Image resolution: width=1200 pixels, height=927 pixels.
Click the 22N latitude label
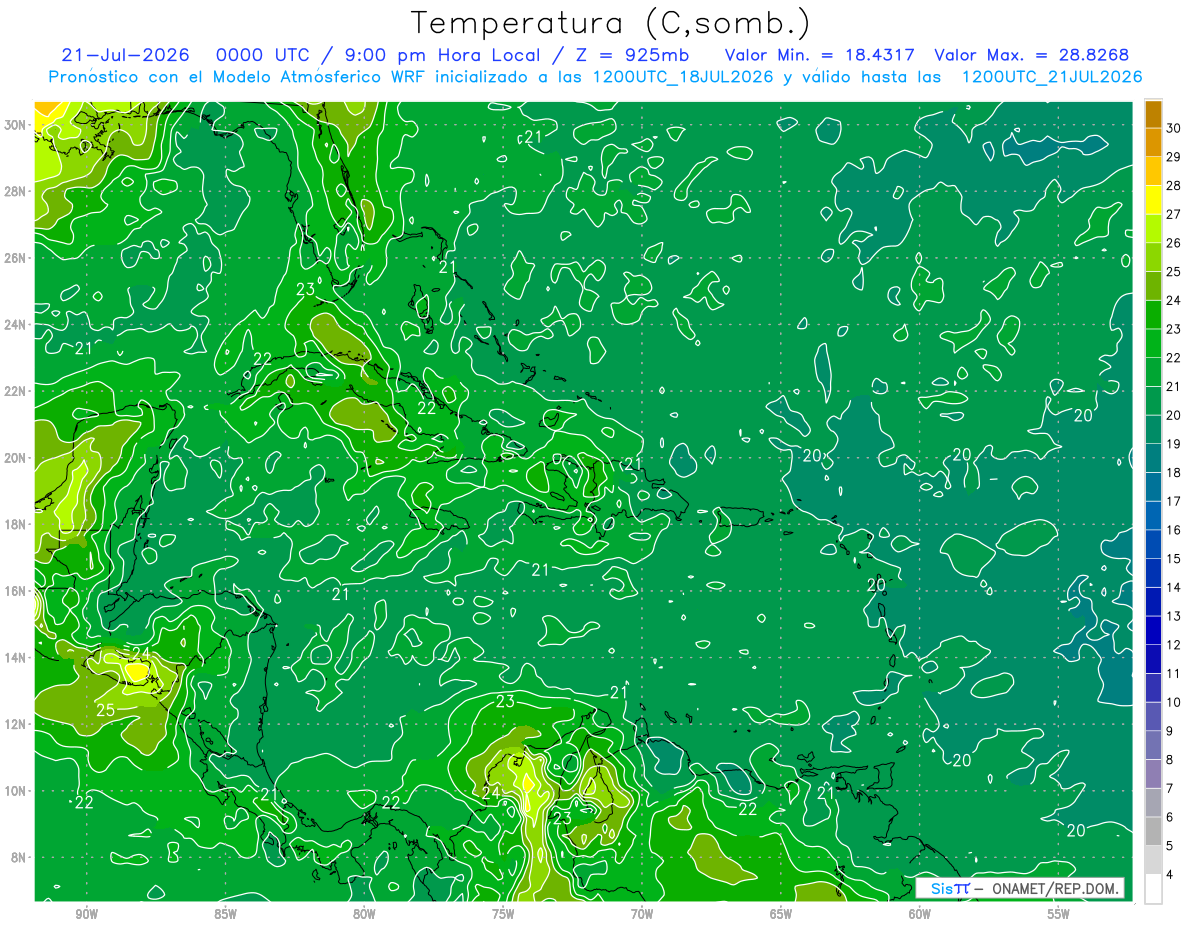point(15,391)
